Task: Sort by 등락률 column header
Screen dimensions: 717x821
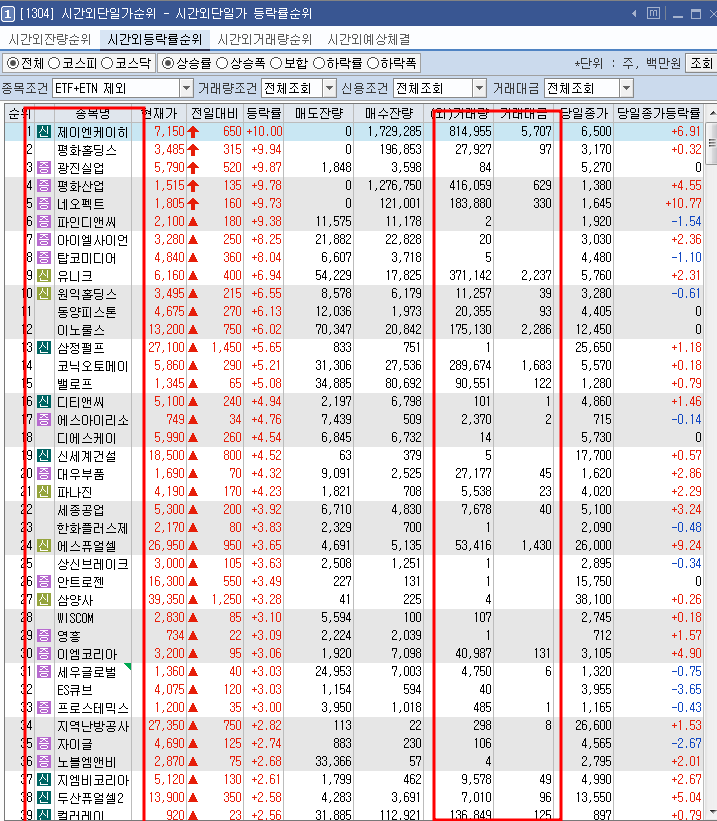Action: (x=264, y=113)
